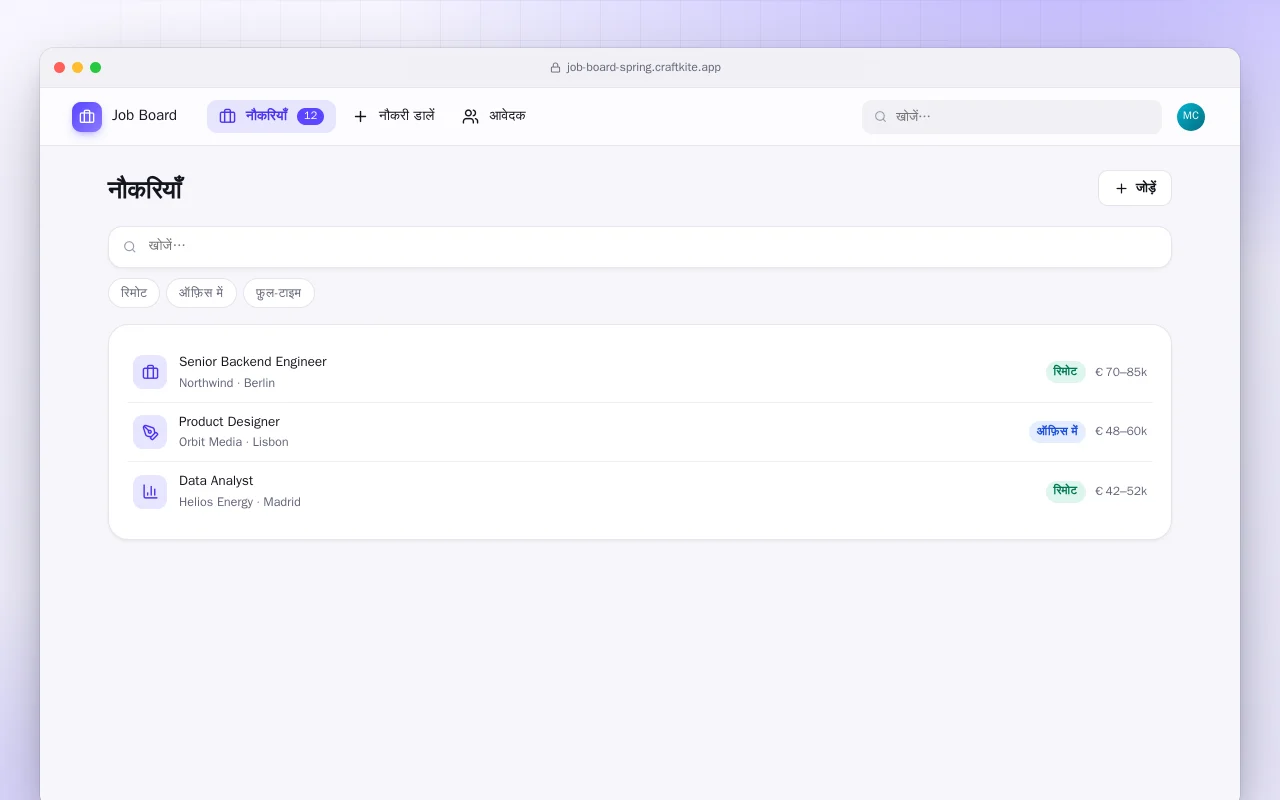Click the plus icon beside नौकरी डालें
The height and width of the screenshot is (800, 1280).
pyautogui.click(x=361, y=117)
